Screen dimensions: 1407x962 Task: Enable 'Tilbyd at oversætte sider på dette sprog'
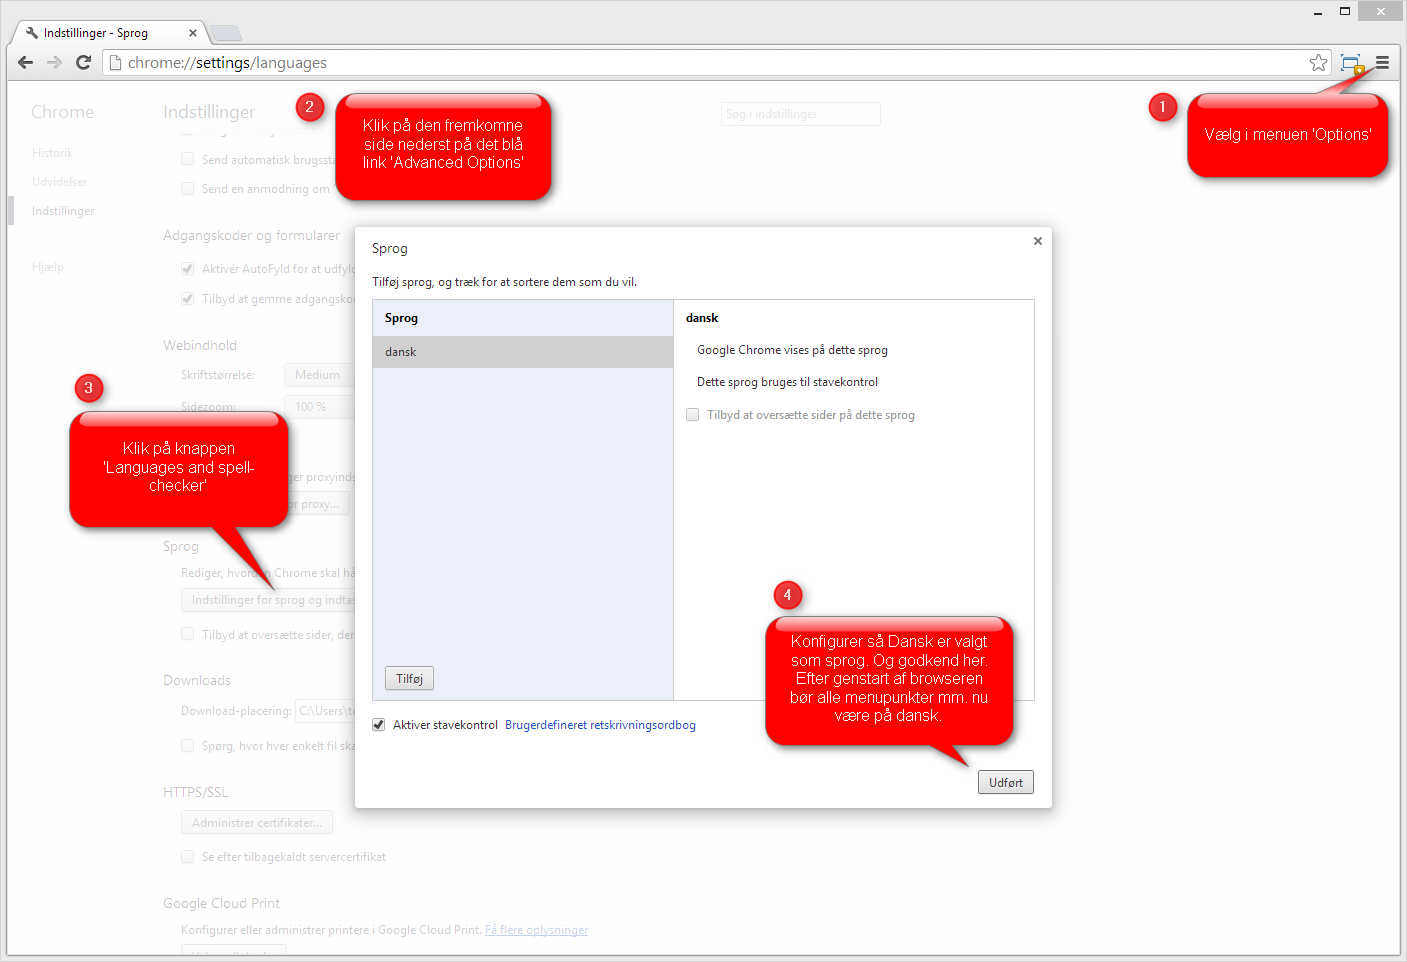(692, 415)
